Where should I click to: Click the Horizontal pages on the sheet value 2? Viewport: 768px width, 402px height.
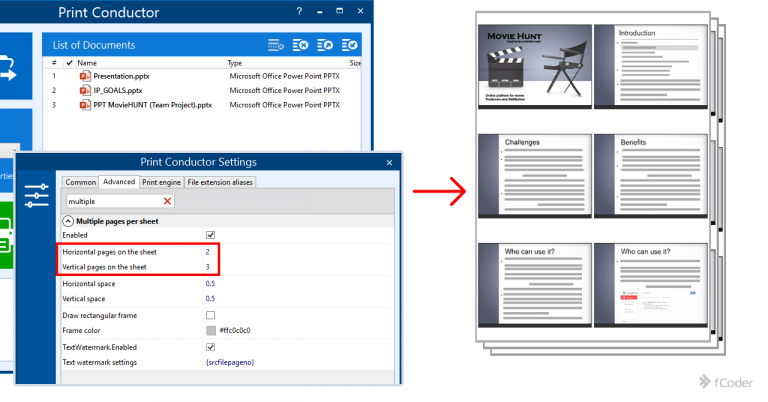click(x=208, y=252)
